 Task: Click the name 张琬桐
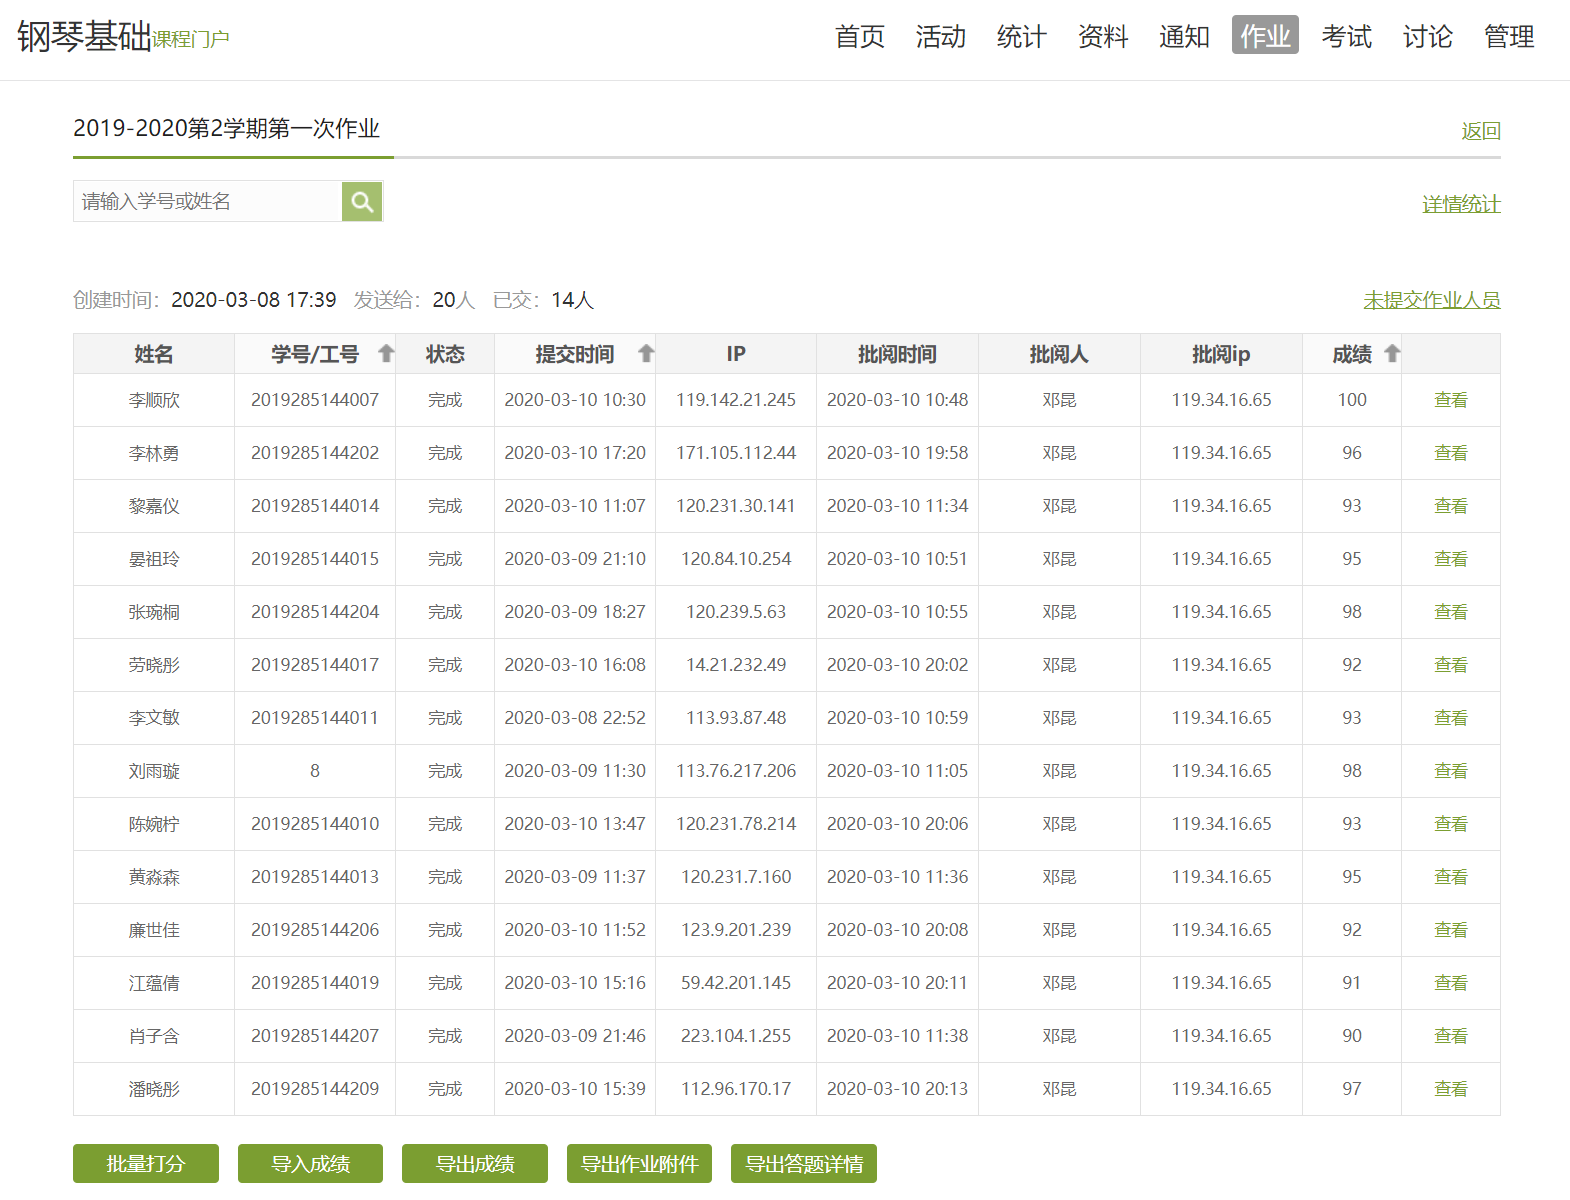coord(154,612)
